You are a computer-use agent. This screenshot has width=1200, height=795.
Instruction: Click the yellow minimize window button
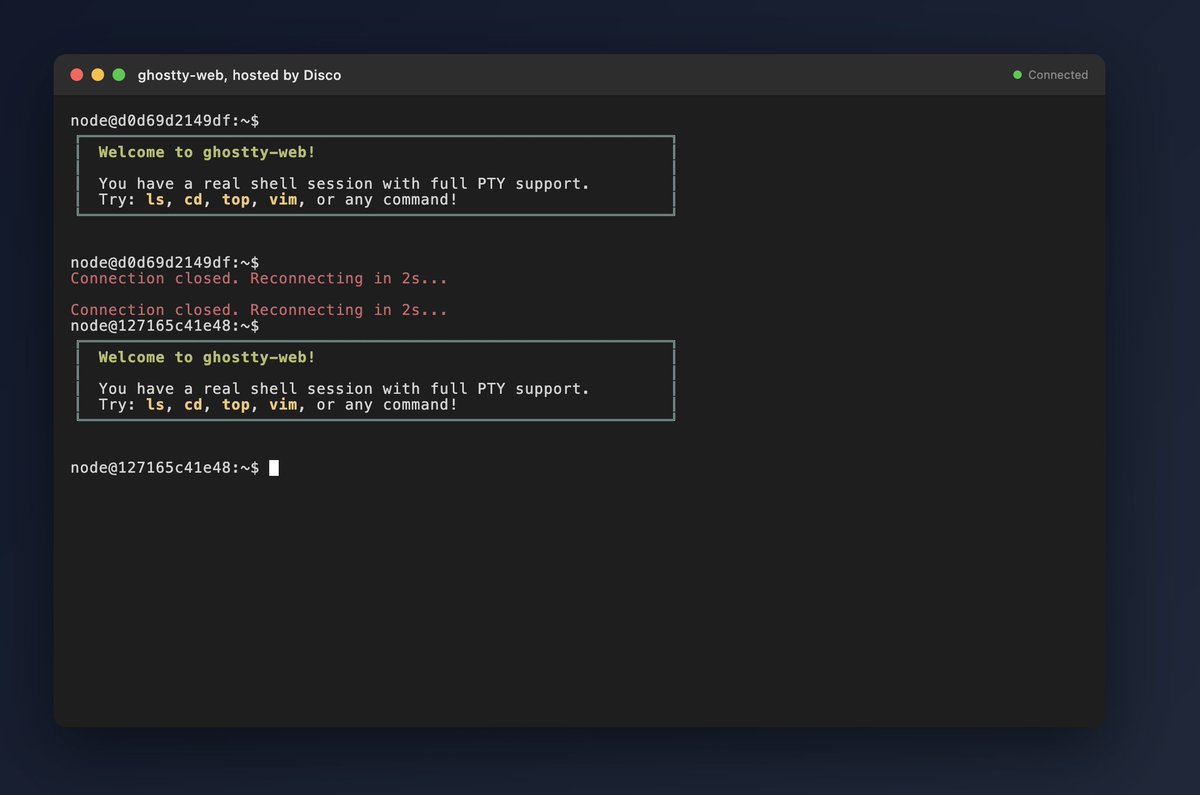[x=98, y=75]
